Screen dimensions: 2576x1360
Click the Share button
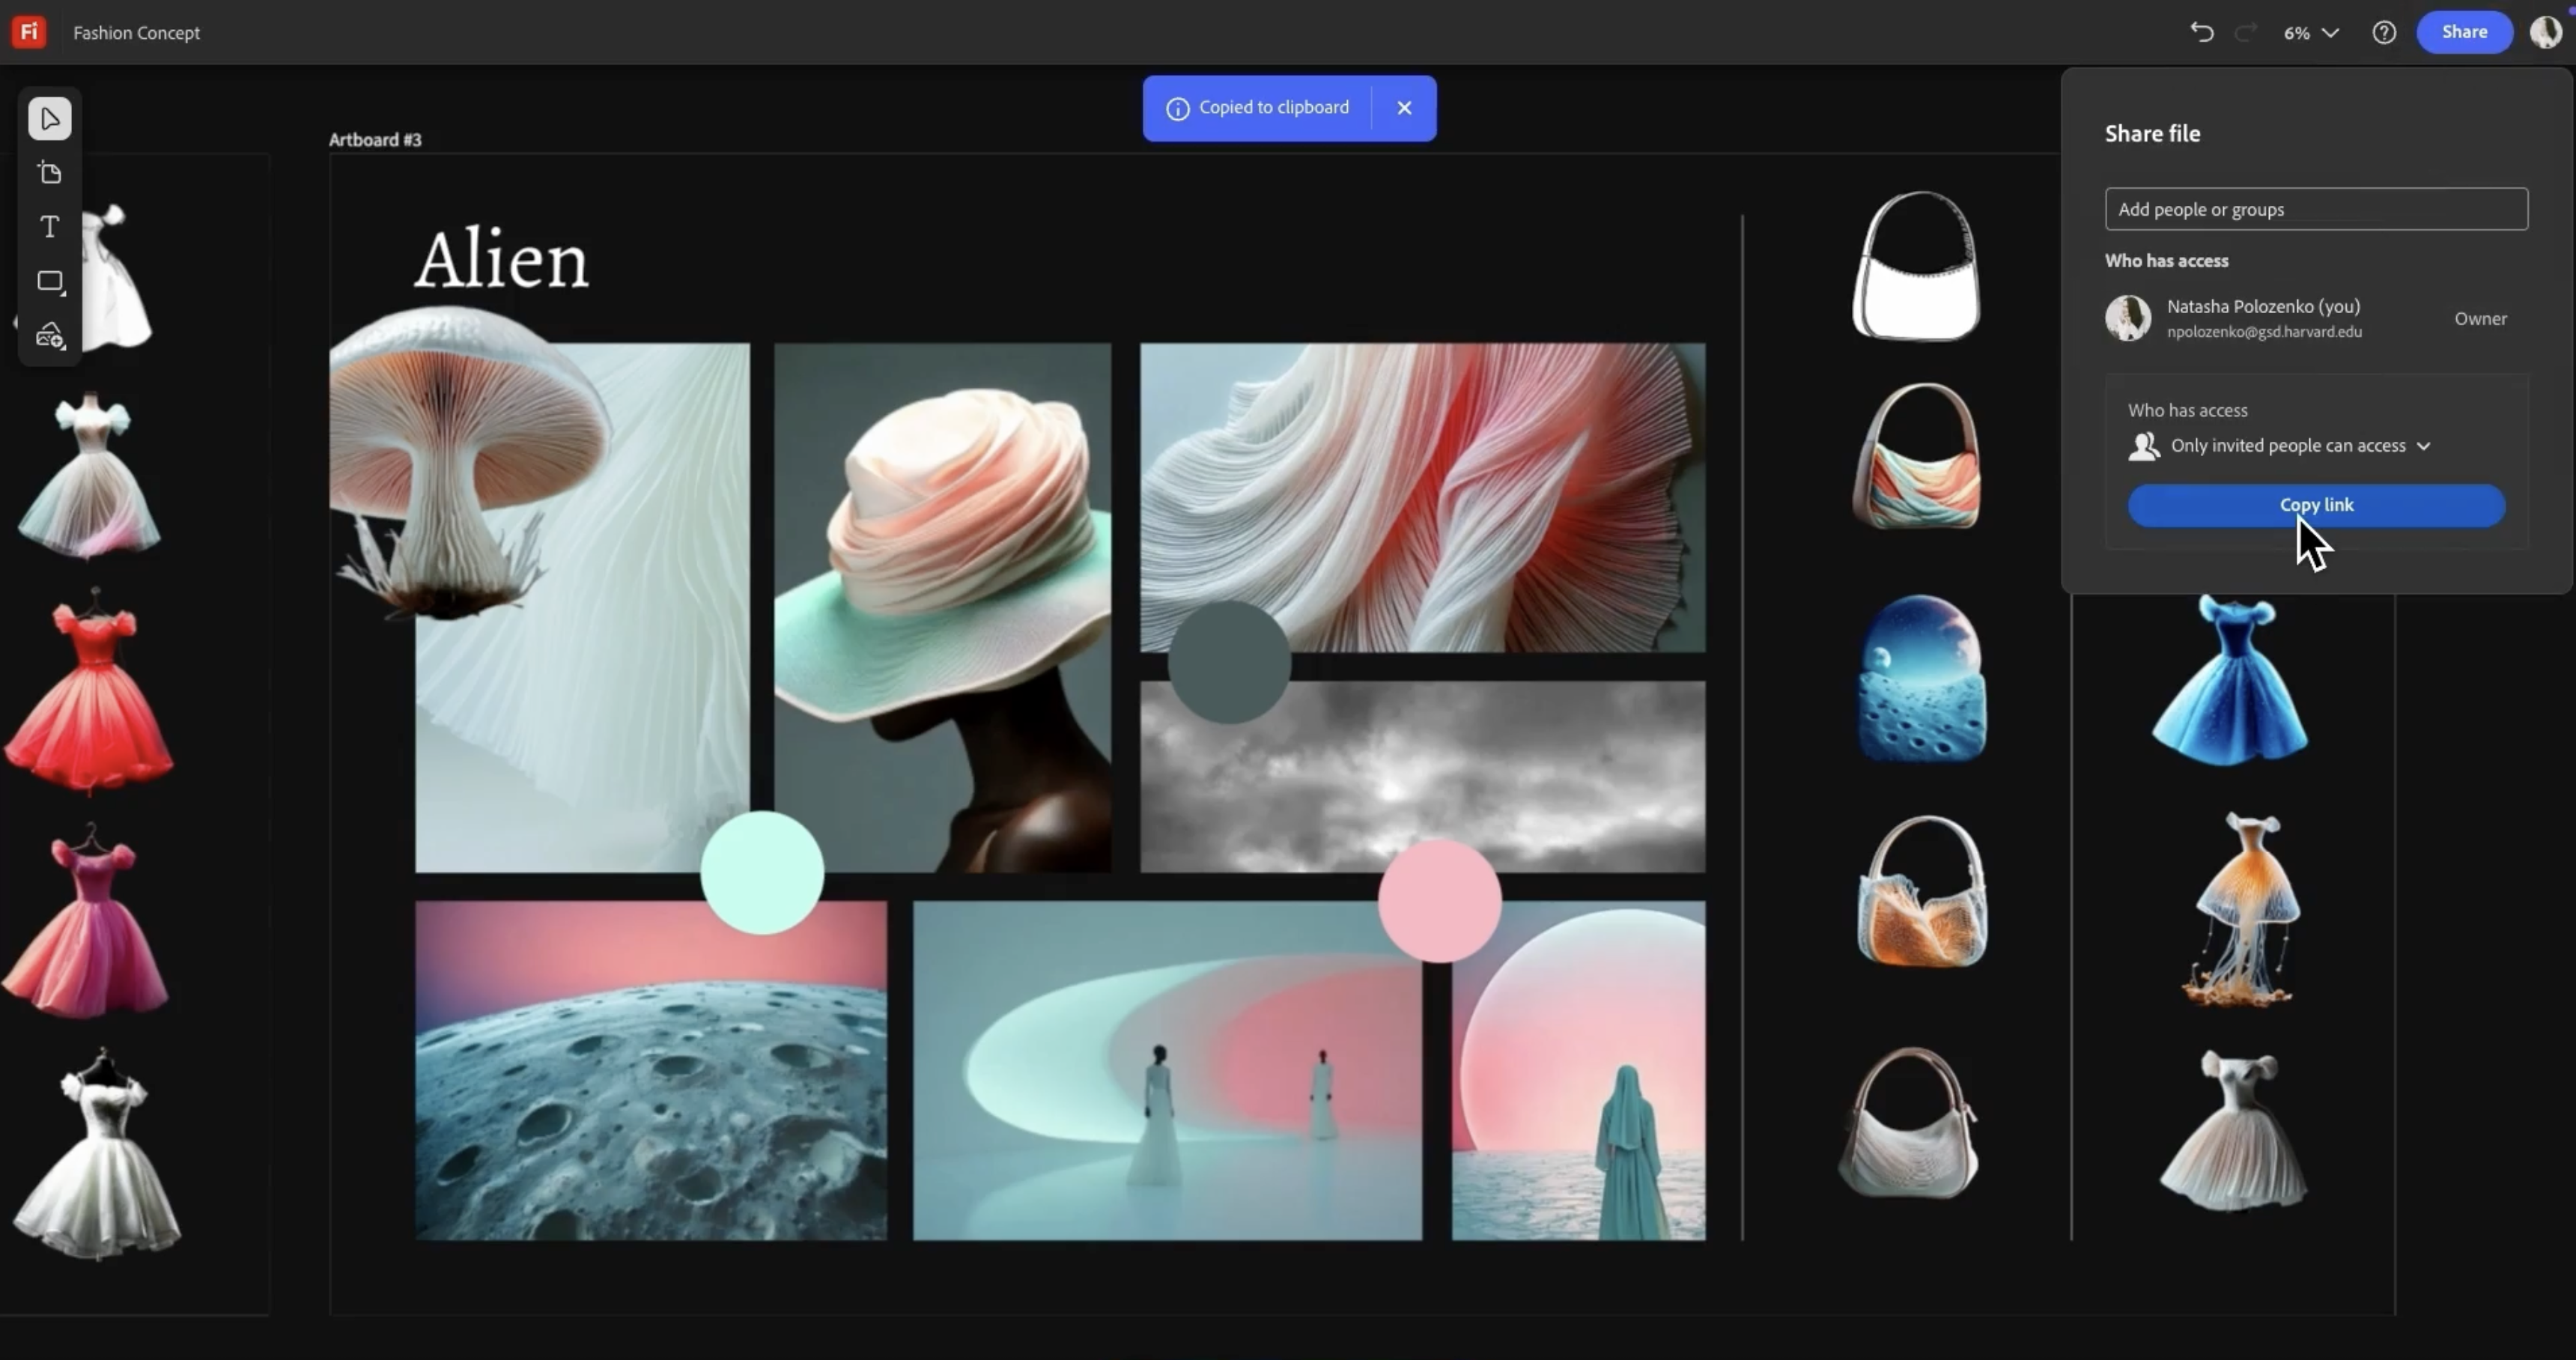click(2464, 32)
